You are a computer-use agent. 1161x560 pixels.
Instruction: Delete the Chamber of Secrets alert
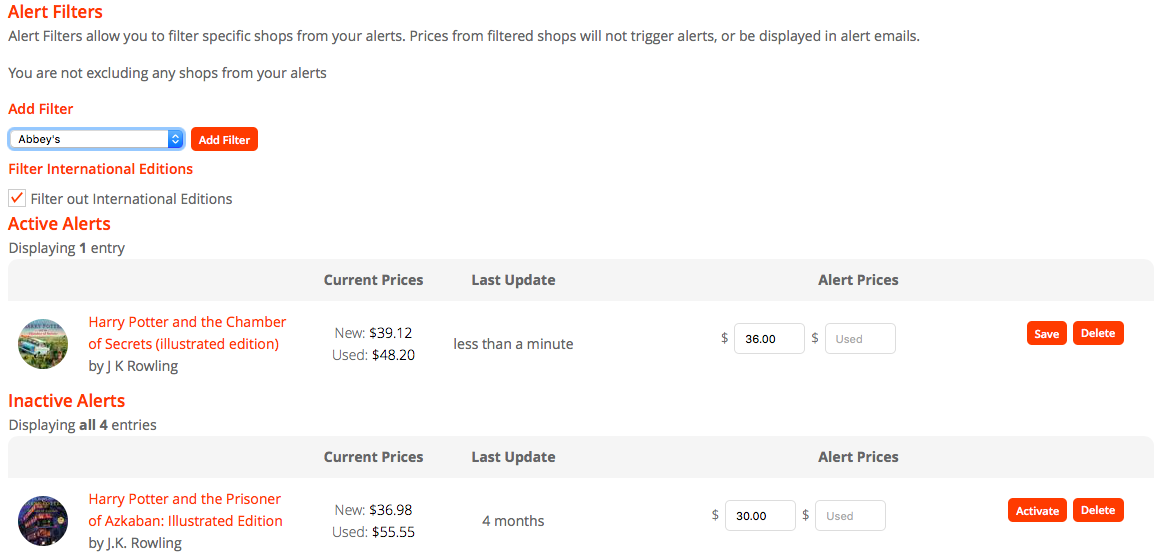coord(1098,333)
